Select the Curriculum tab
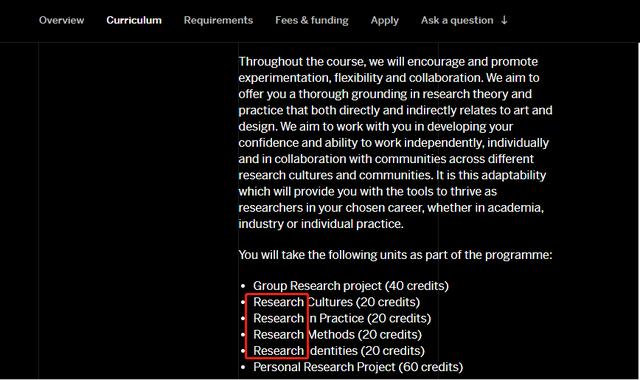Screen dimensions: 640x380 [x=134, y=20]
